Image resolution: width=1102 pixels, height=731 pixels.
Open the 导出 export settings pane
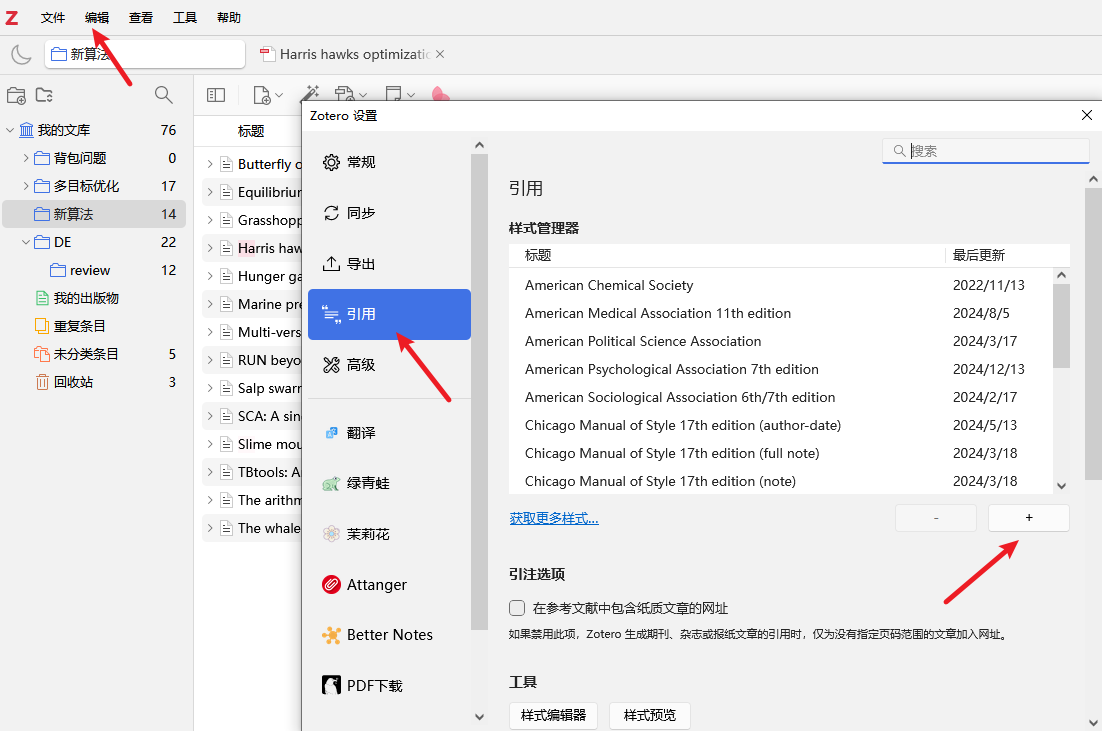[389, 264]
